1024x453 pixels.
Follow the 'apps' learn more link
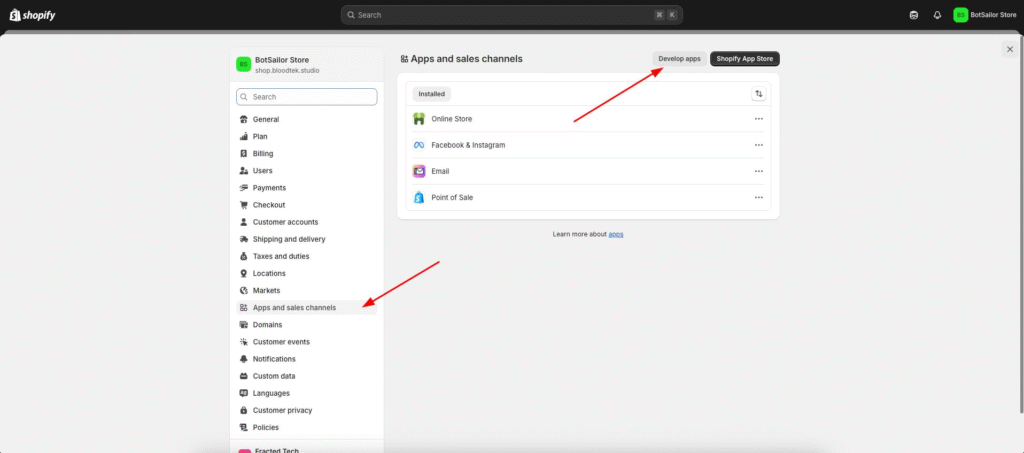point(616,234)
